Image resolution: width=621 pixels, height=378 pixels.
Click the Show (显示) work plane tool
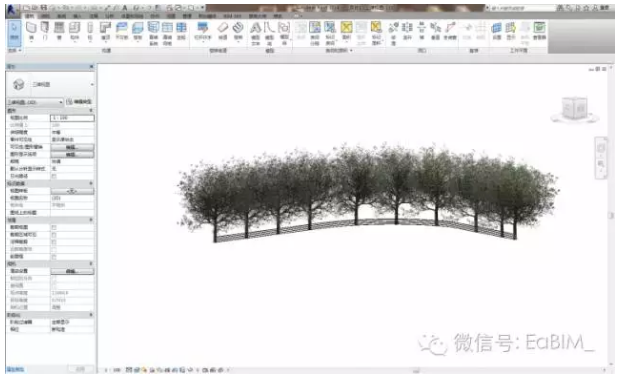point(511,32)
